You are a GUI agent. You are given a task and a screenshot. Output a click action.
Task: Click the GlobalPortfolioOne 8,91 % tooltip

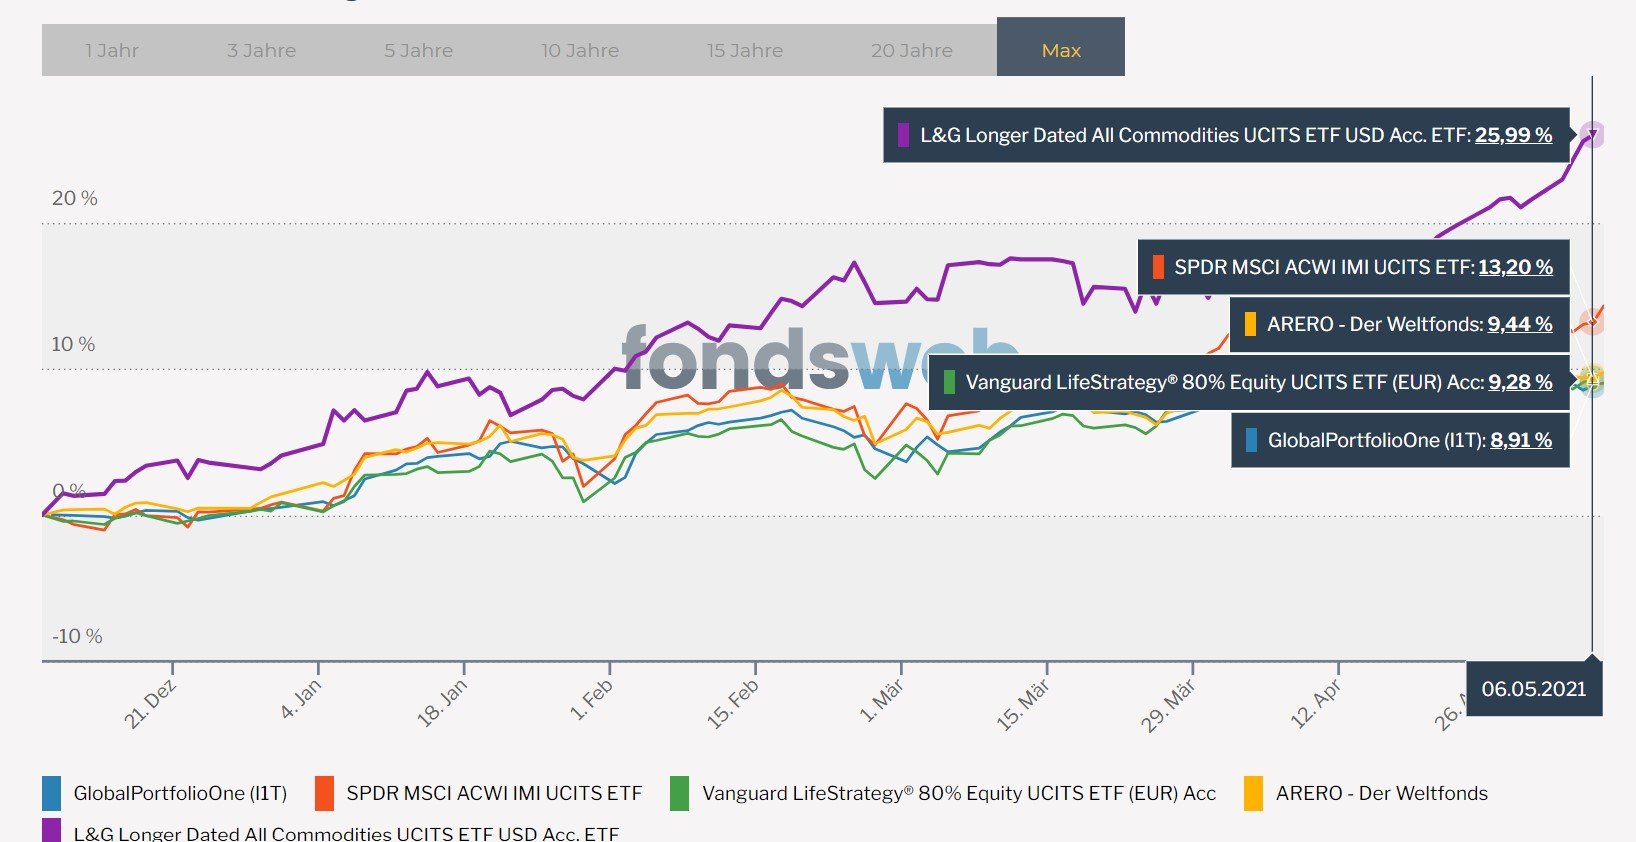click(1400, 440)
